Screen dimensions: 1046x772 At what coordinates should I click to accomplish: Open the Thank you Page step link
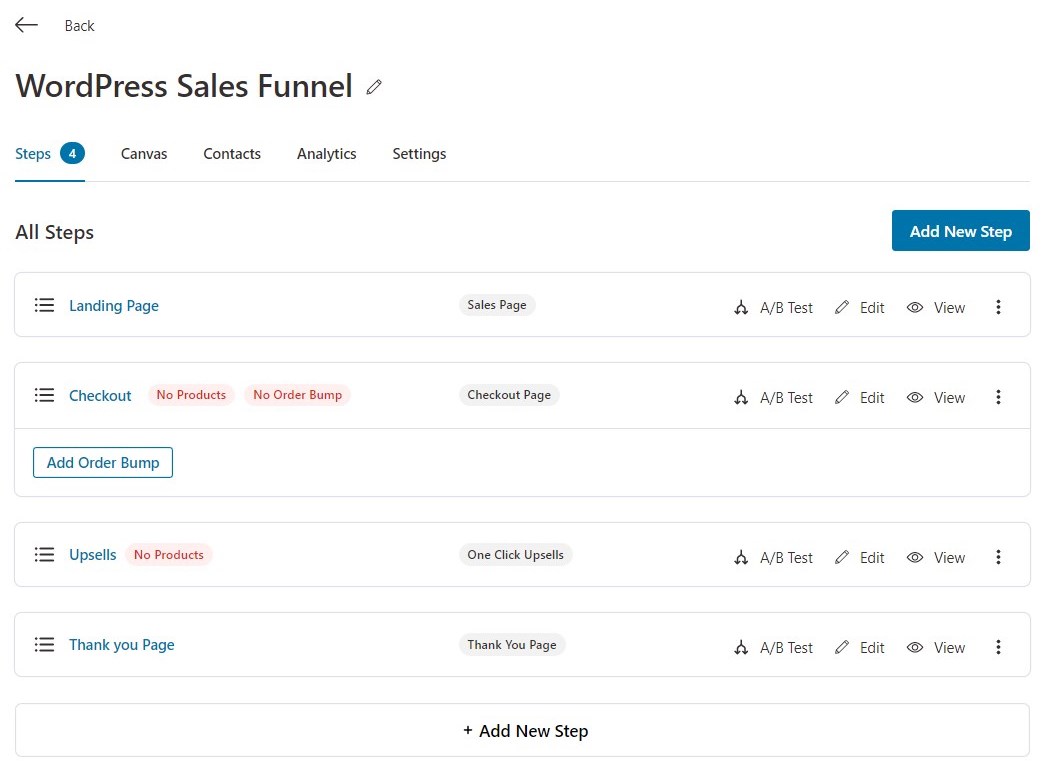(x=121, y=645)
